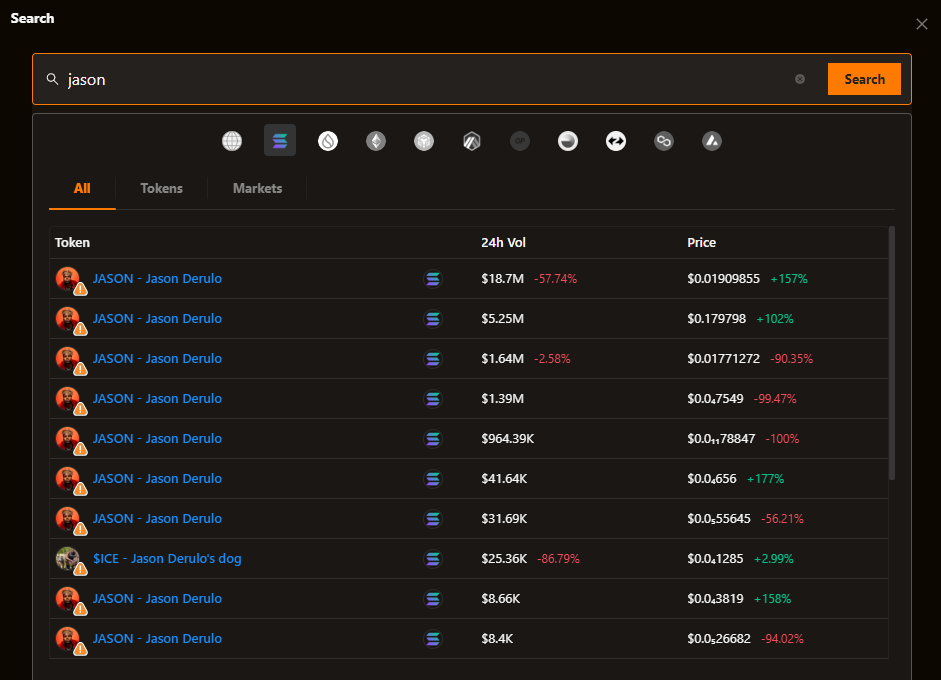Screen dimensions: 941x680
Task: Click the Search dialog title text
Action: [x=32, y=18]
